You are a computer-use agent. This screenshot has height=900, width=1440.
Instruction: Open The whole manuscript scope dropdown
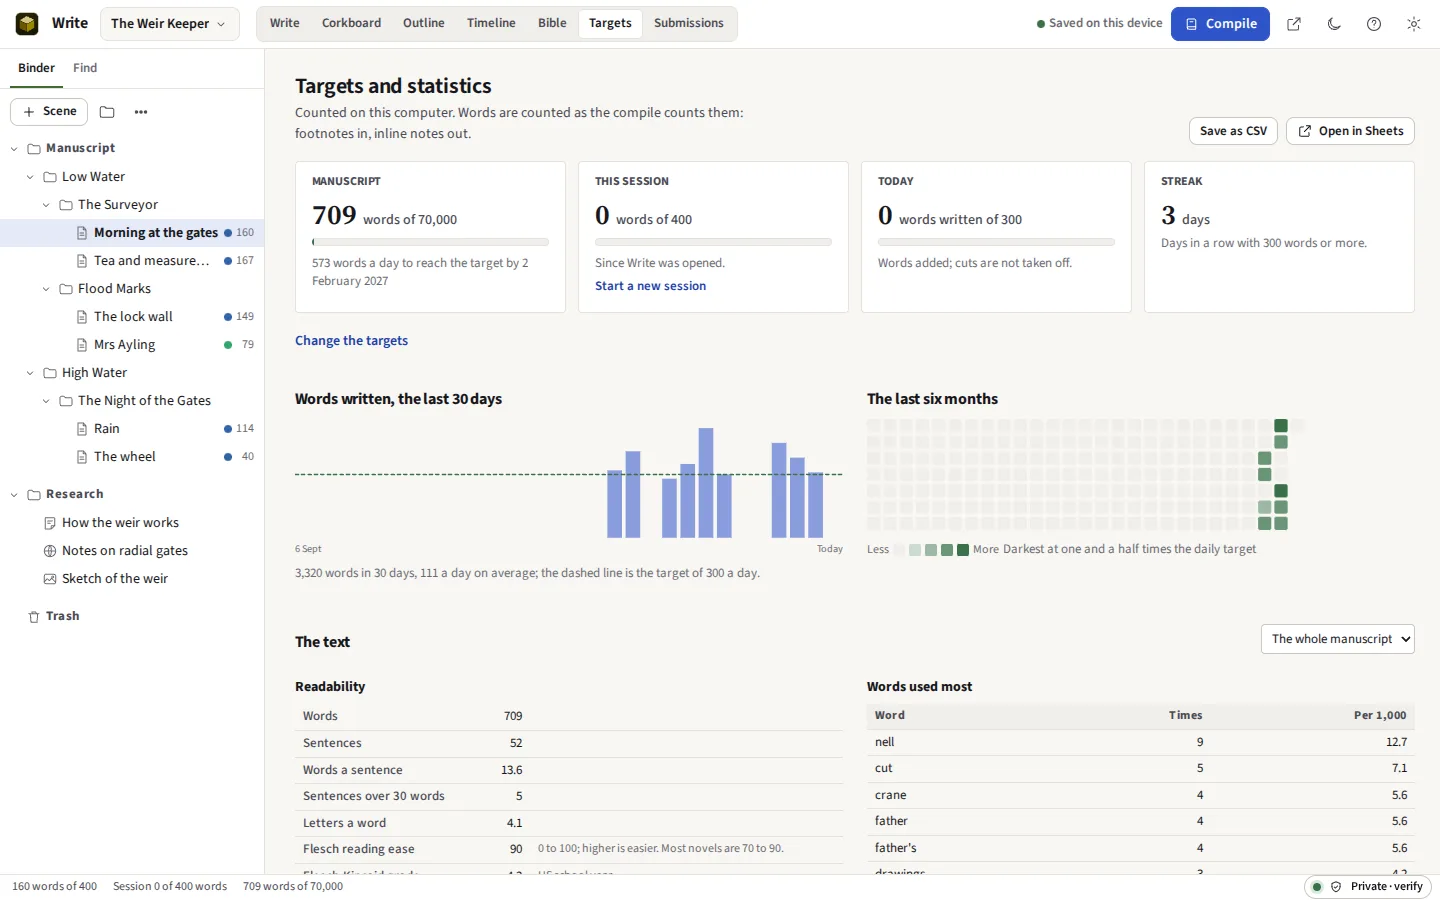1338,639
